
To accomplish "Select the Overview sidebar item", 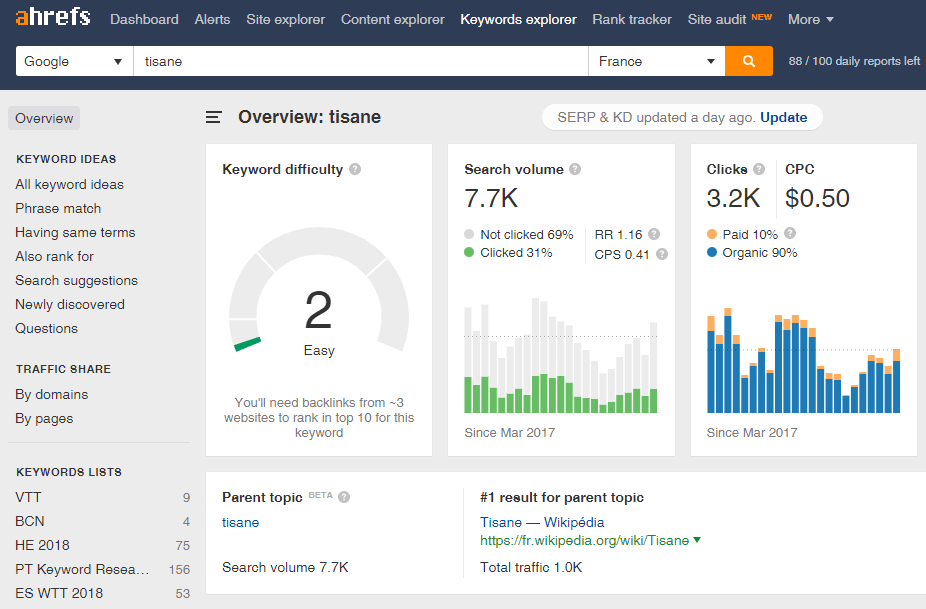I will click(44, 118).
